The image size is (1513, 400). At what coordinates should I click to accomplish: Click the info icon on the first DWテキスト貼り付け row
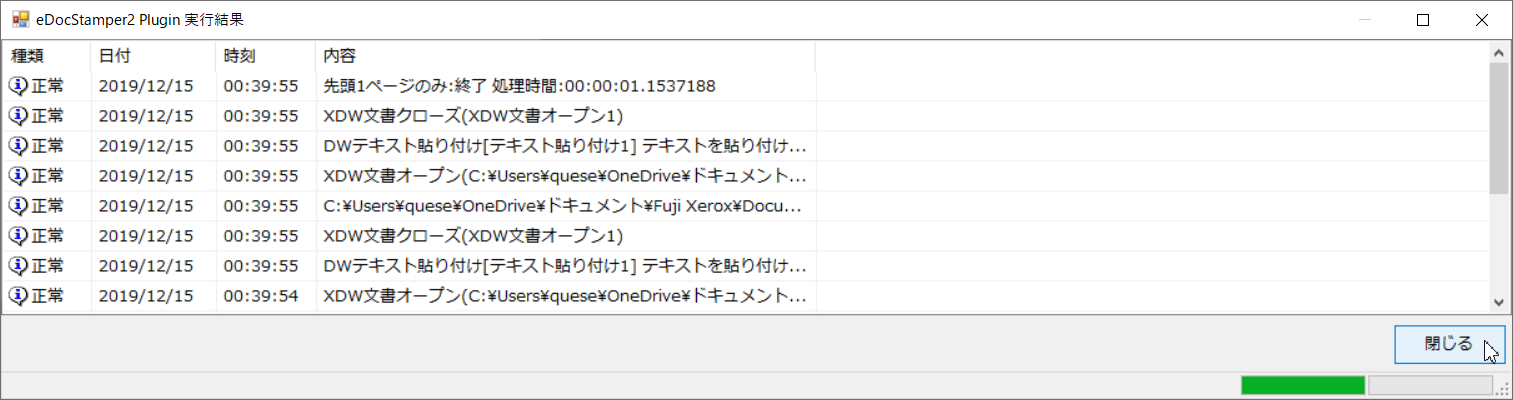pyautogui.click(x=18, y=146)
